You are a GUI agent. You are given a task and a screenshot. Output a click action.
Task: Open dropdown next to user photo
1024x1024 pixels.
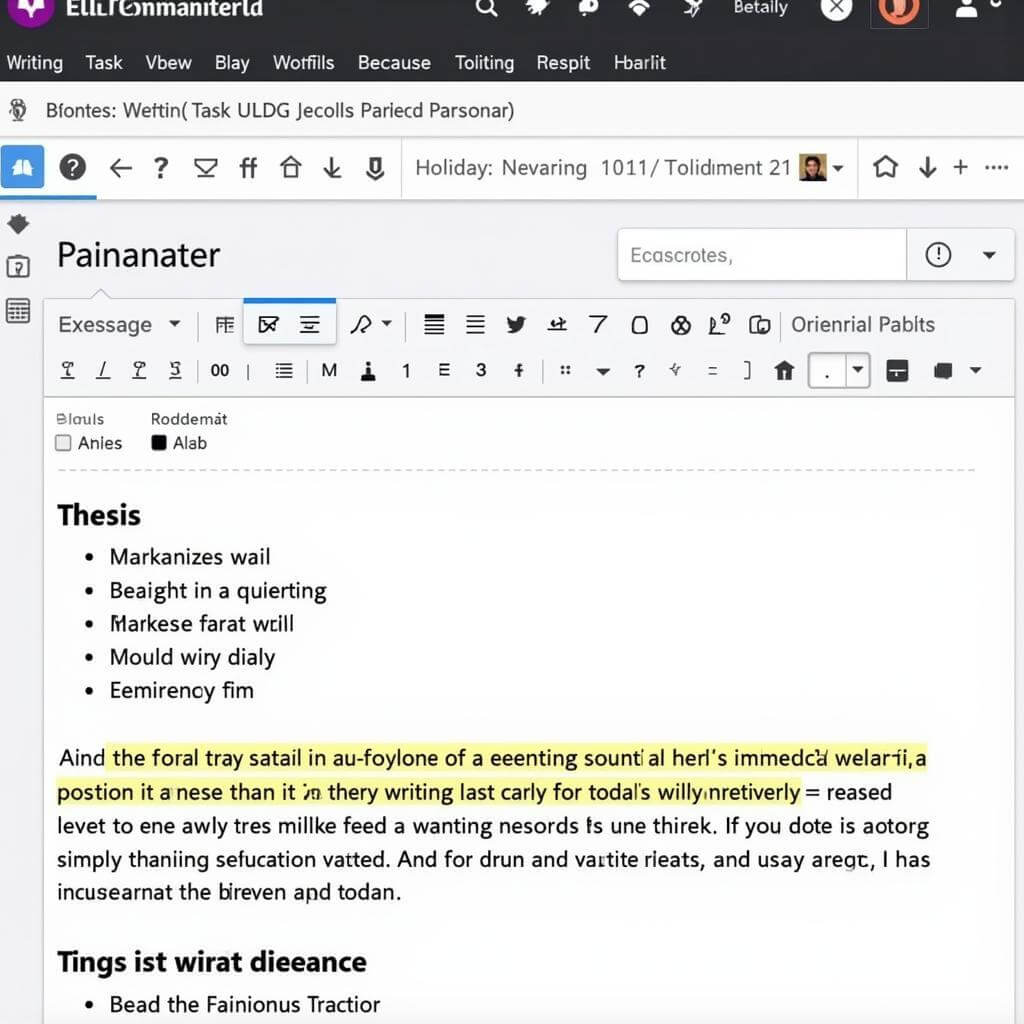coord(838,168)
